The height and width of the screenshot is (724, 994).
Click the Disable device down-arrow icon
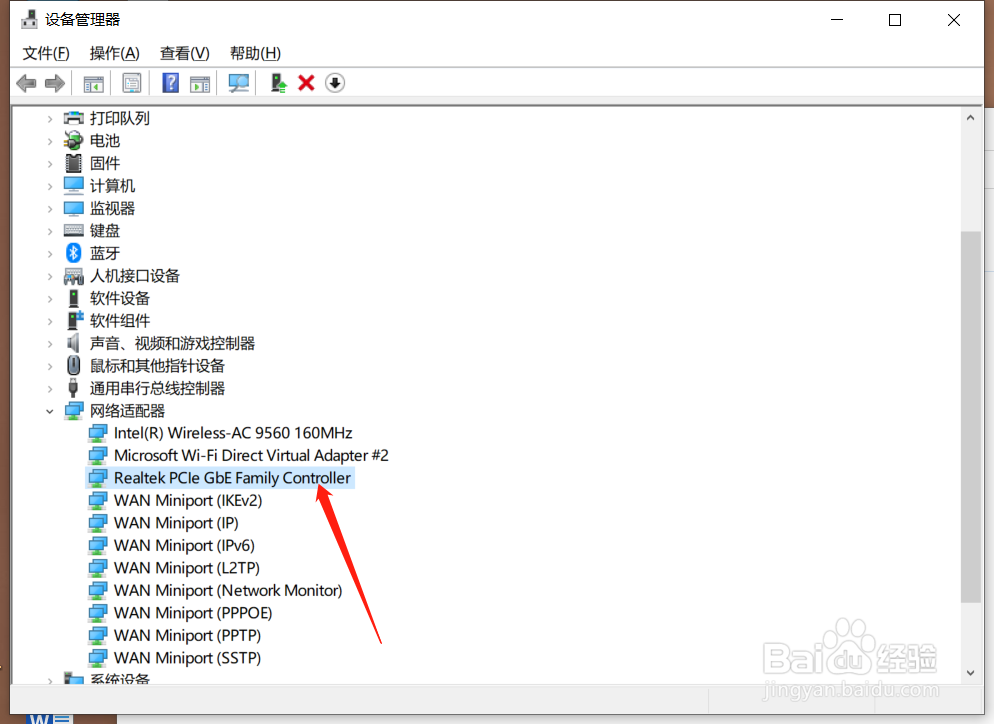click(x=335, y=83)
